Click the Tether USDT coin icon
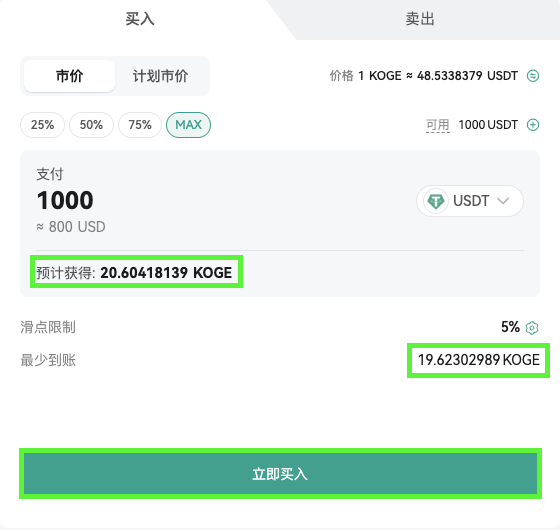 point(436,201)
